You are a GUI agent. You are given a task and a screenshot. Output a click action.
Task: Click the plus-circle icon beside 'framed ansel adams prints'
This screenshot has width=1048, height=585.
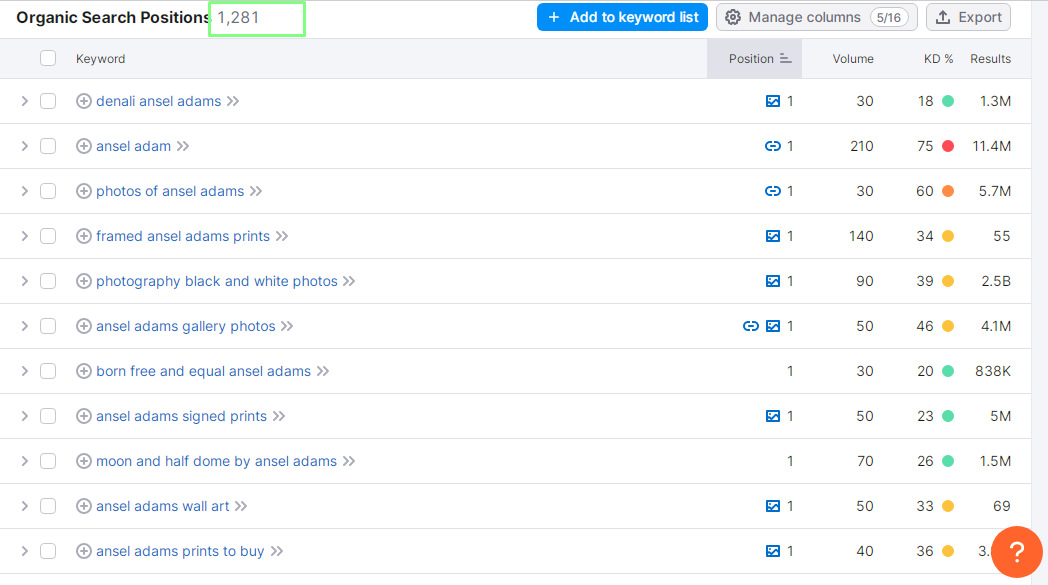point(84,236)
